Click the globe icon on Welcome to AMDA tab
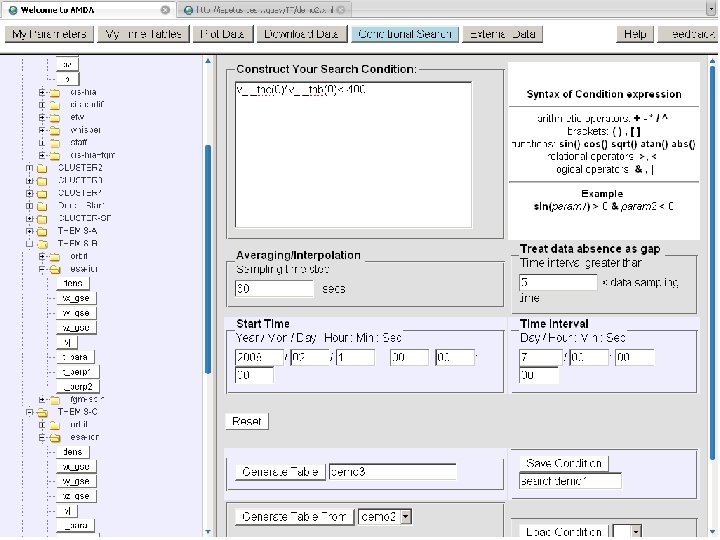The width and height of the screenshot is (720, 540). tap(13, 10)
